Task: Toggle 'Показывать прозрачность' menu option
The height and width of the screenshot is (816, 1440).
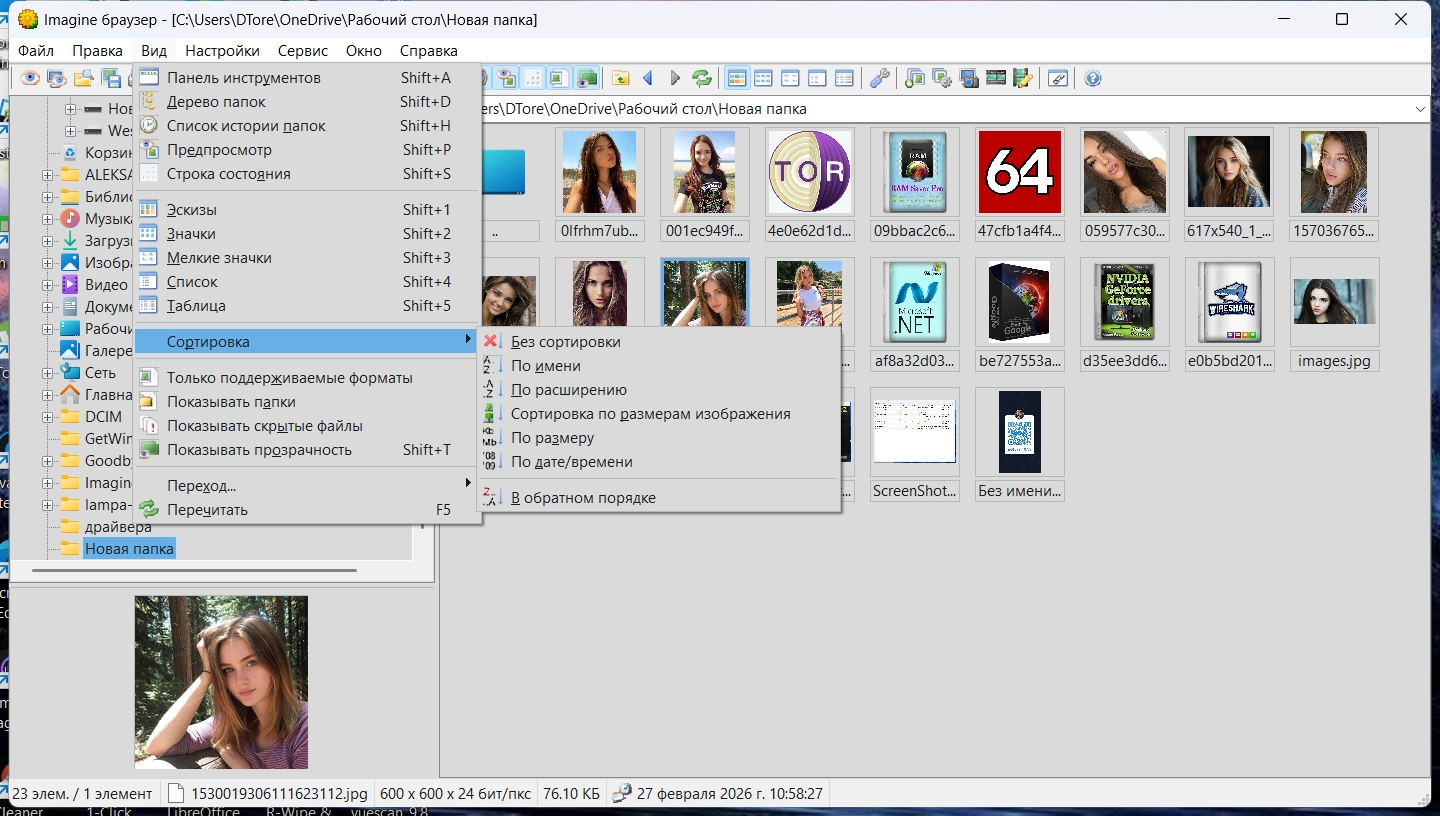Action: point(259,450)
